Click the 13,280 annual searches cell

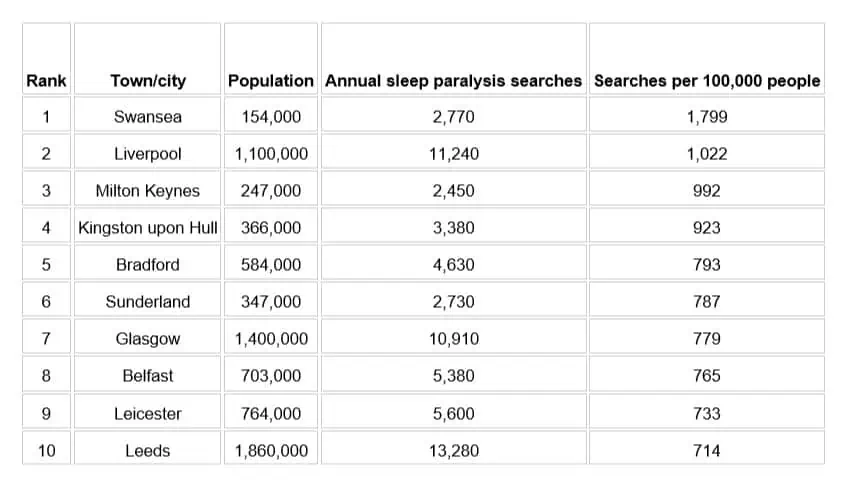[453, 451]
